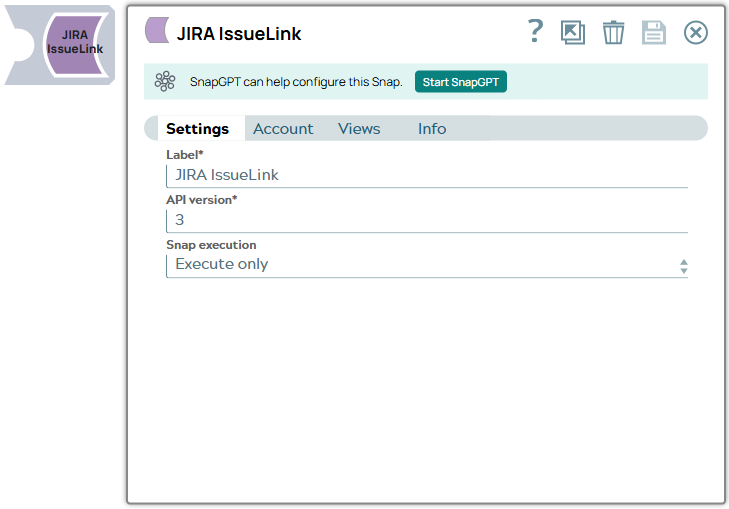
Task: Focus the API version field
Action: coord(427,220)
